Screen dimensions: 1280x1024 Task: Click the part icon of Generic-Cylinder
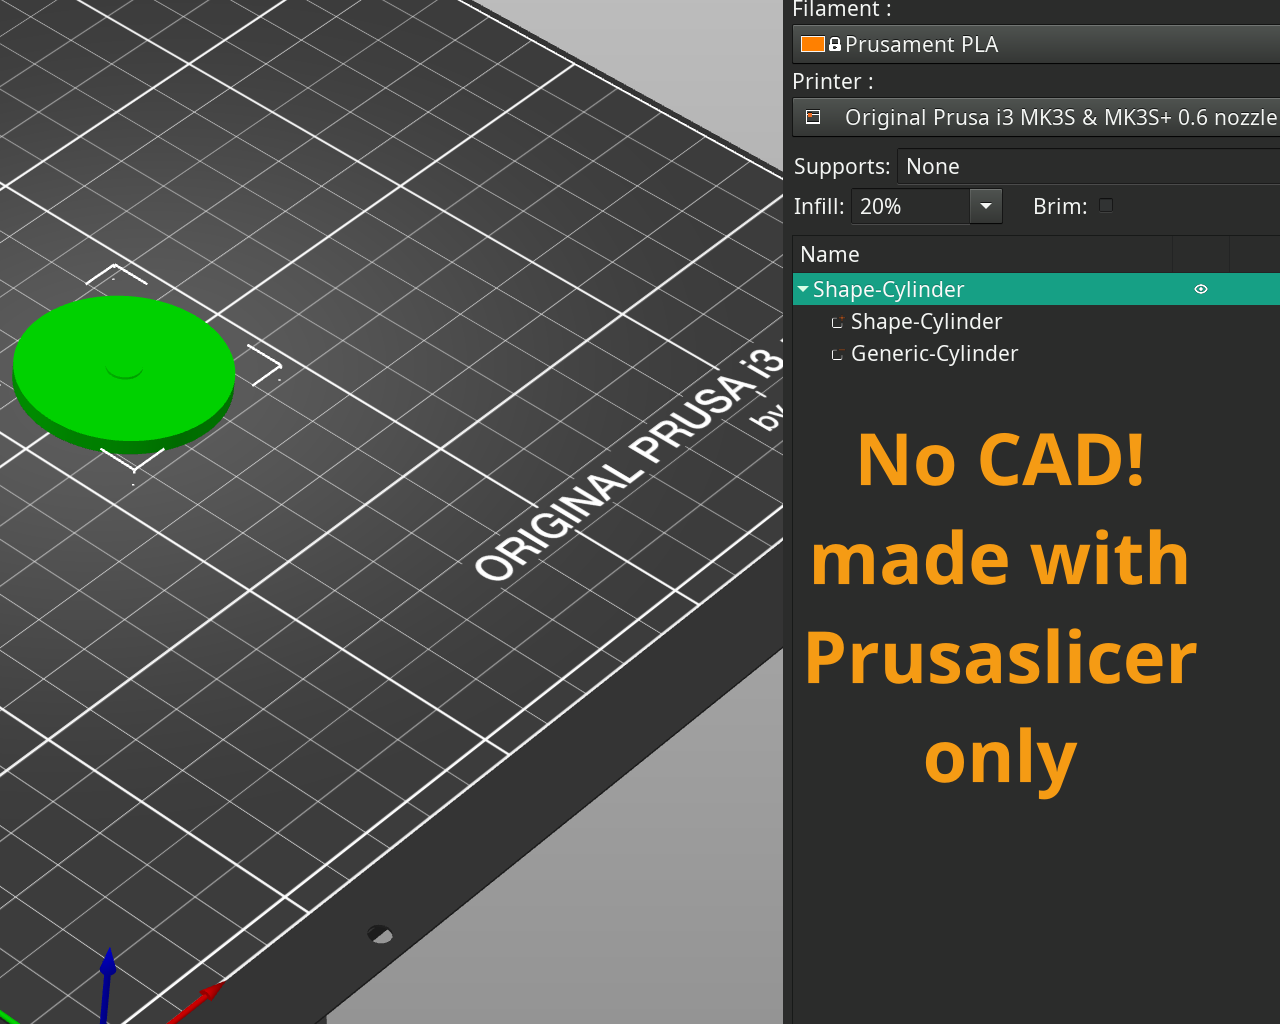838,354
